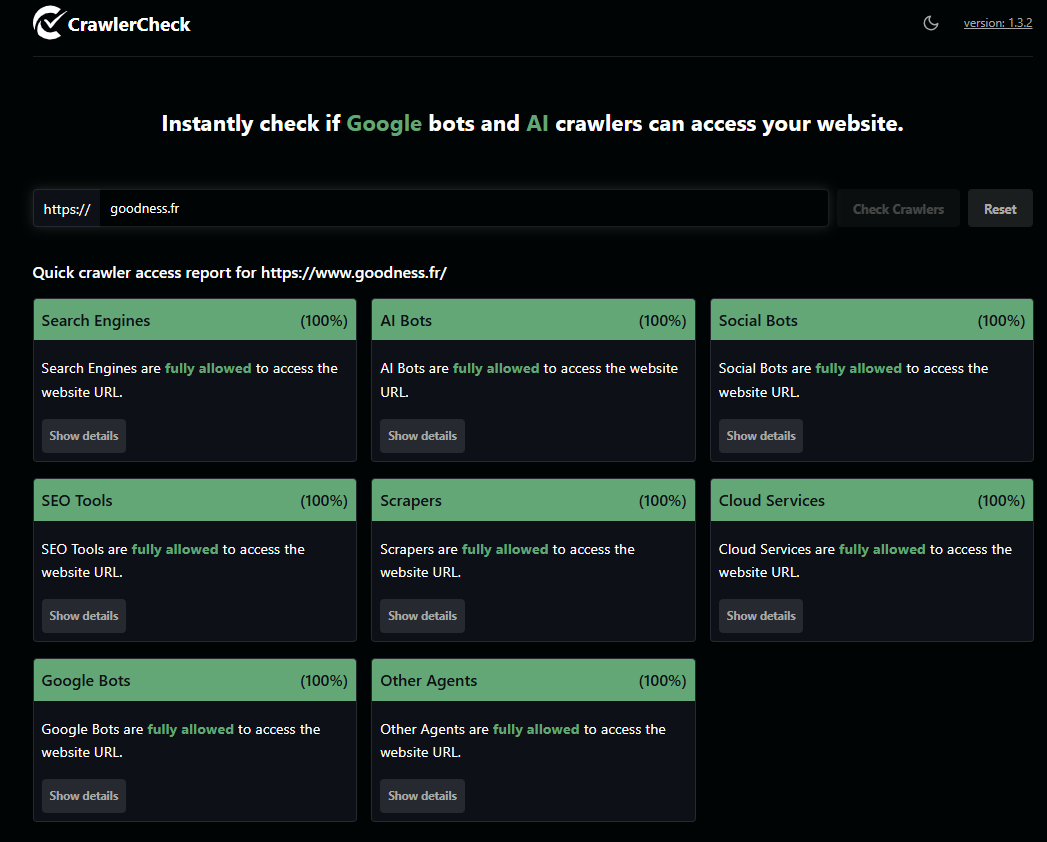This screenshot has height=842, width=1047.
Task: Show details for SEO Tools
Action: tap(83, 615)
